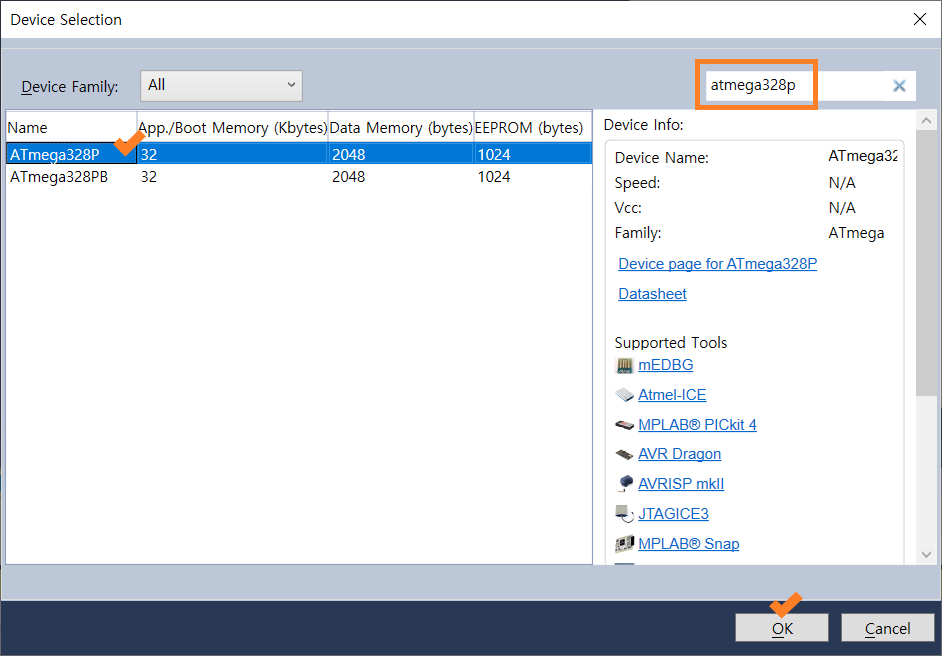Close the Device Selection dialog
942x656 pixels.
(x=919, y=19)
